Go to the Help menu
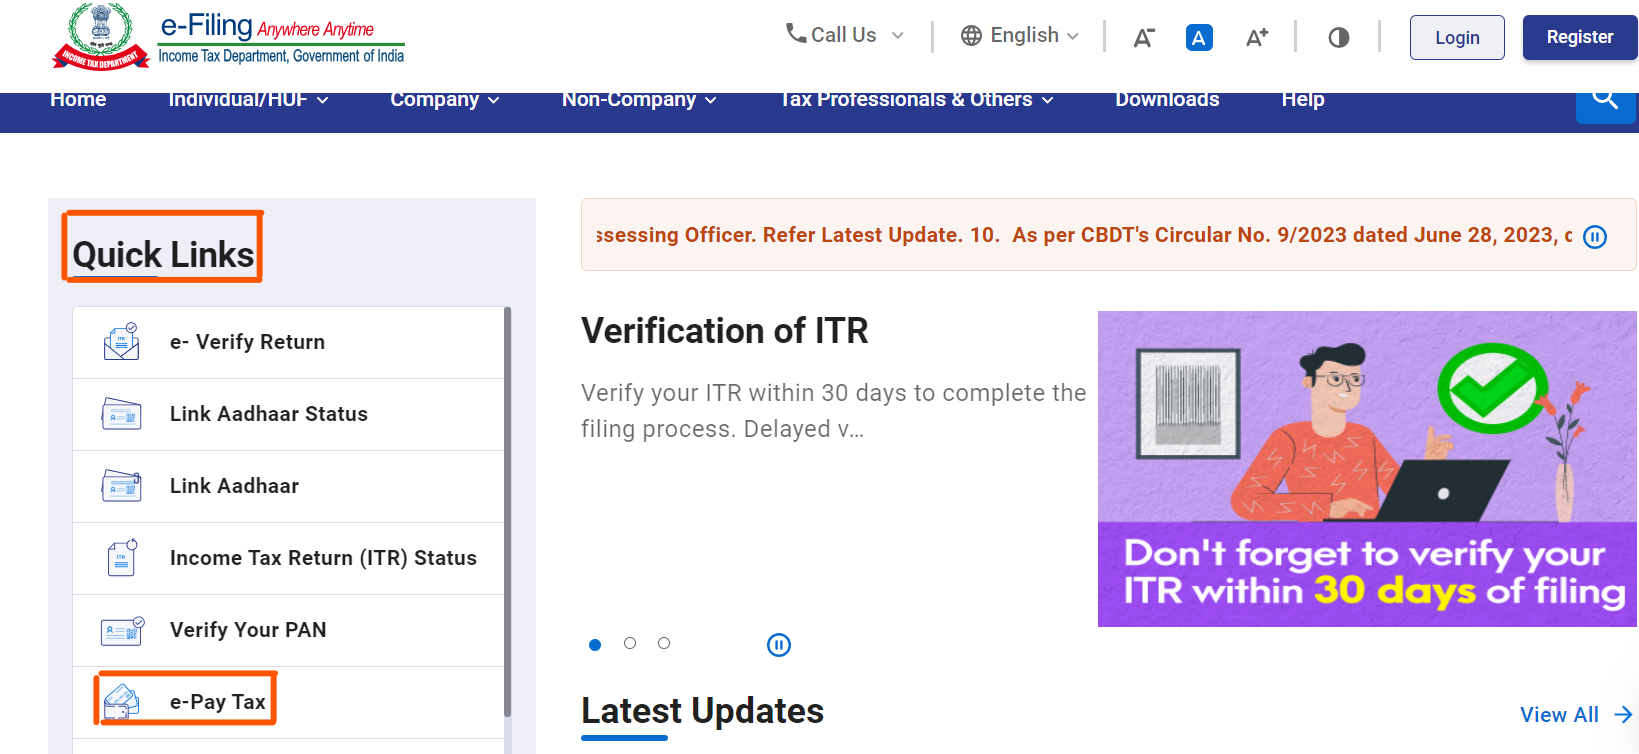 (x=1302, y=100)
